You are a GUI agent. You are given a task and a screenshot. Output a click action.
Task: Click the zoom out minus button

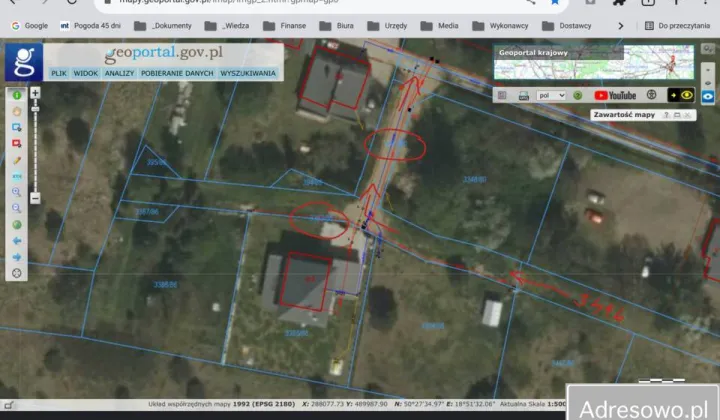click(x=35, y=198)
